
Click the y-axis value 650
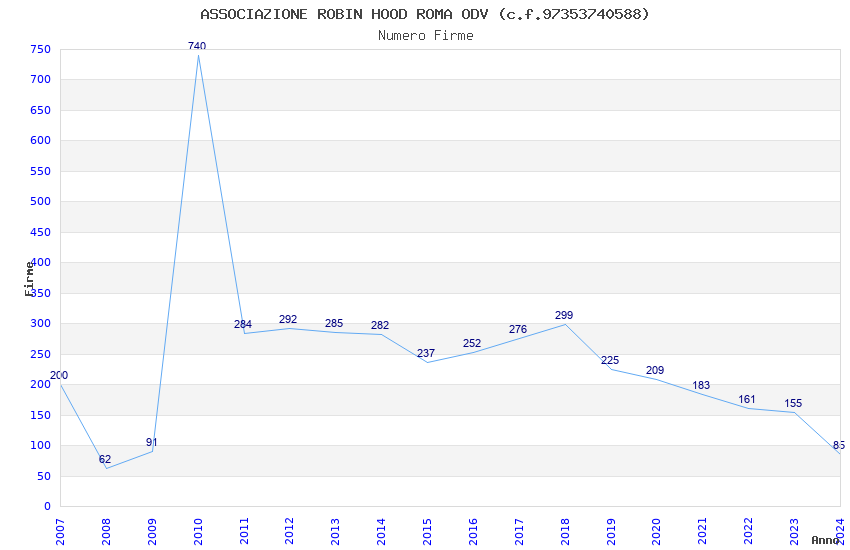(41, 110)
